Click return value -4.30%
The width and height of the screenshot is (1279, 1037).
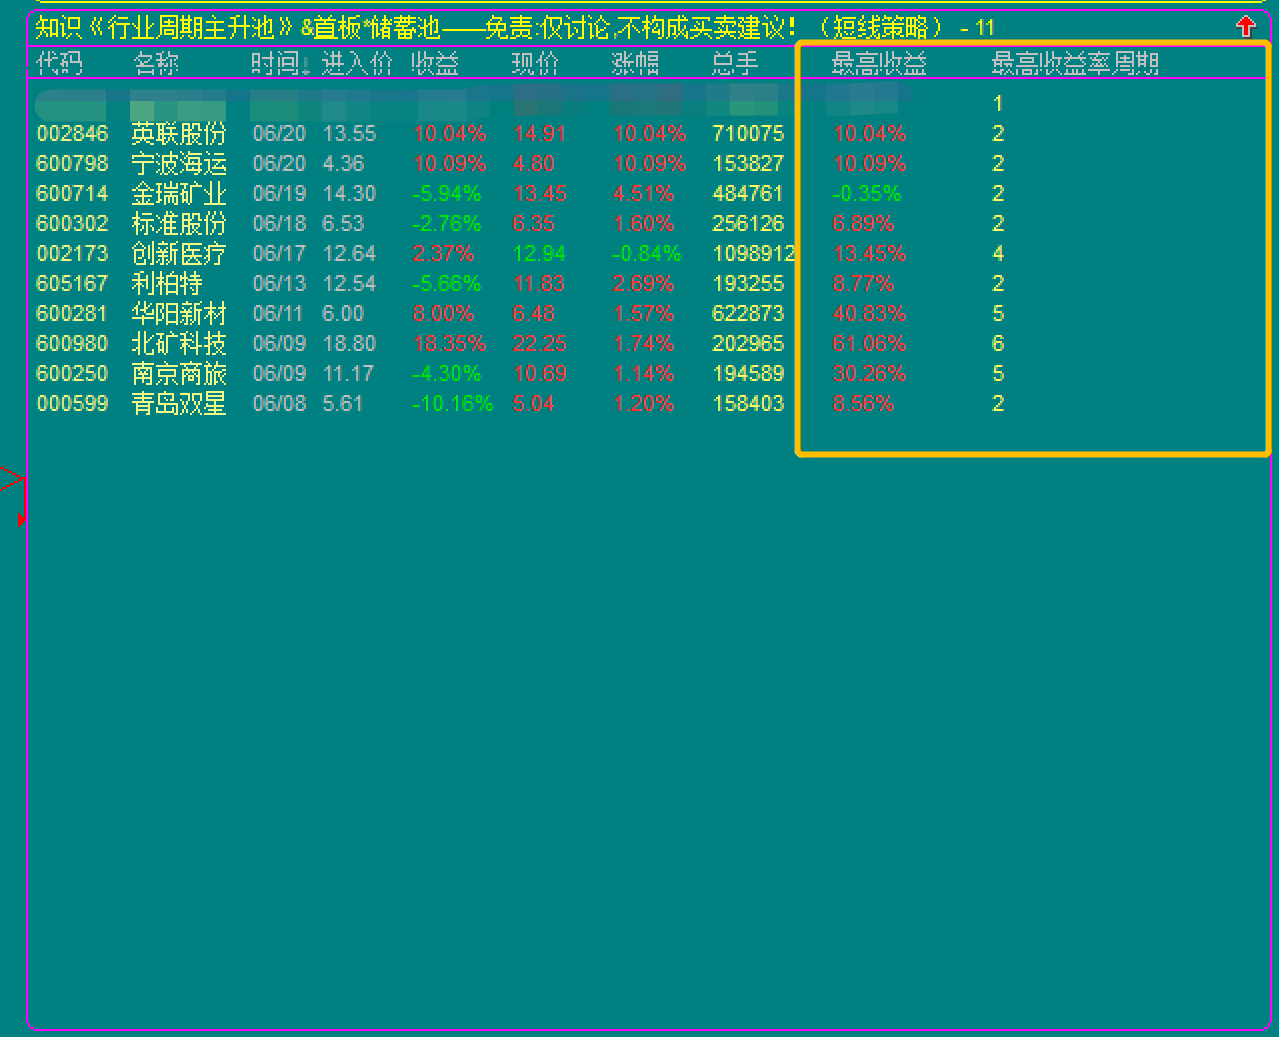(x=446, y=374)
